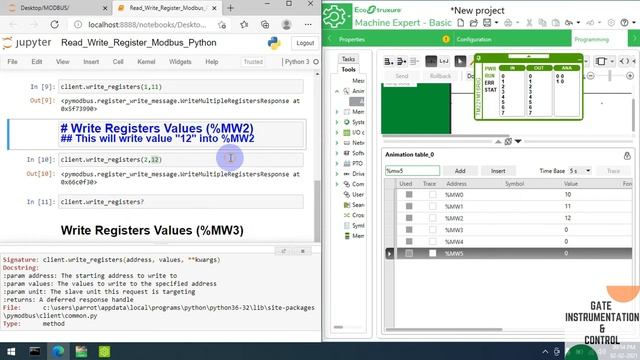
Task: Click the Paste icon in Machine Expert toolbar
Action: [x=555, y=23]
